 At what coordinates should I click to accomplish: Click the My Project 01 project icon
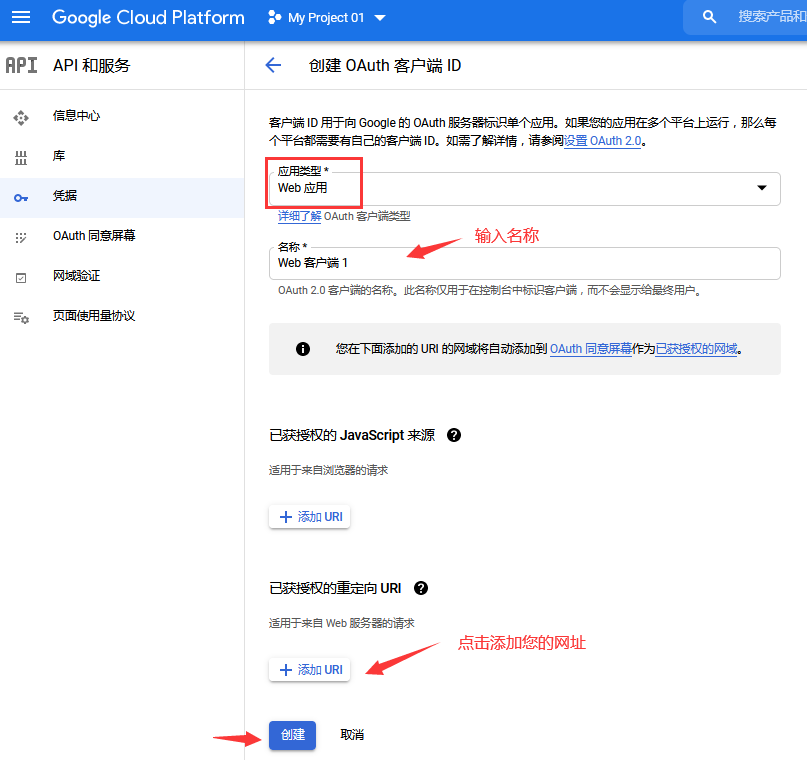pos(274,17)
